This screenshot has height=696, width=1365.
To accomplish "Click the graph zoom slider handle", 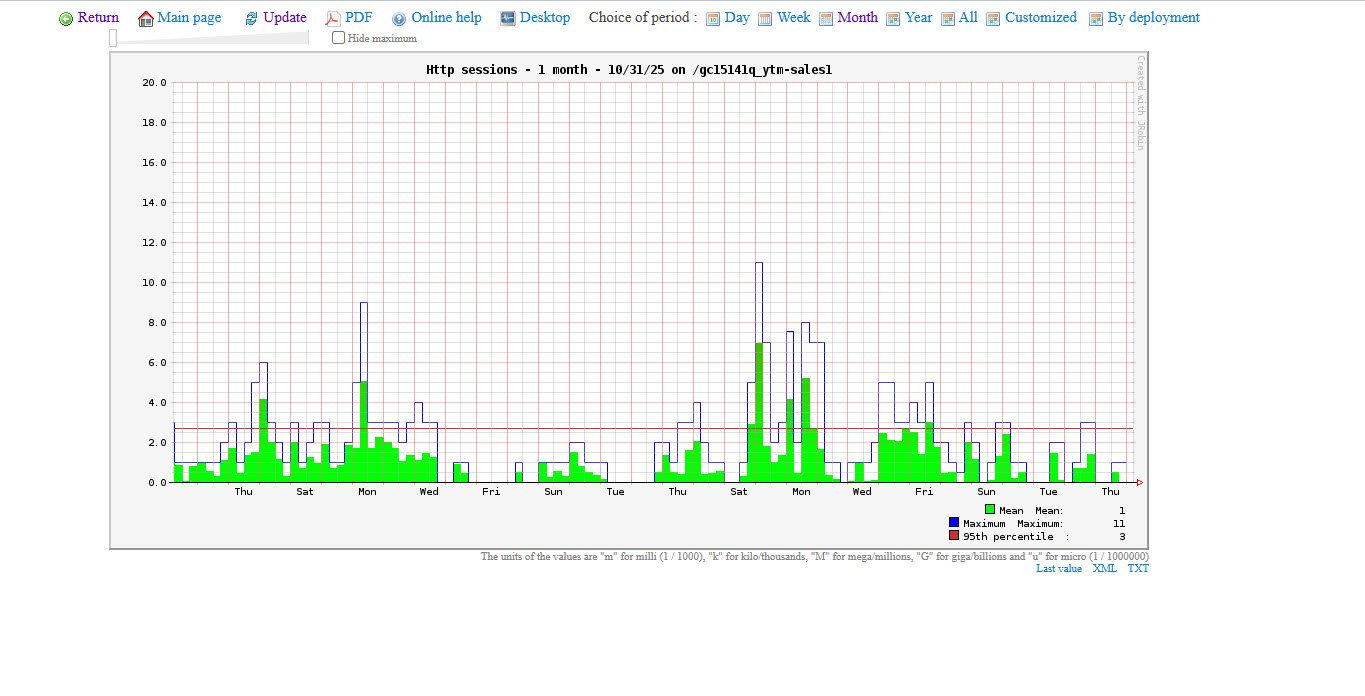I will pyautogui.click(x=114, y=38).
